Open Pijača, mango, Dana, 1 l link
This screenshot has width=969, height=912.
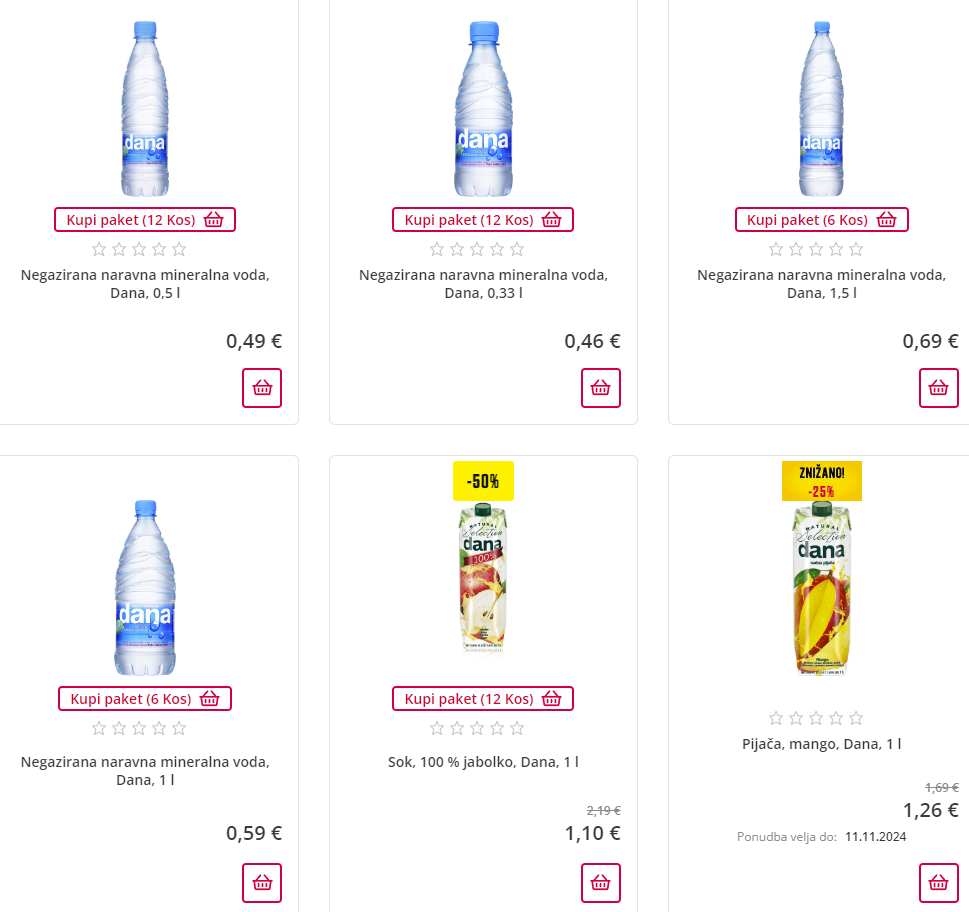821,744
